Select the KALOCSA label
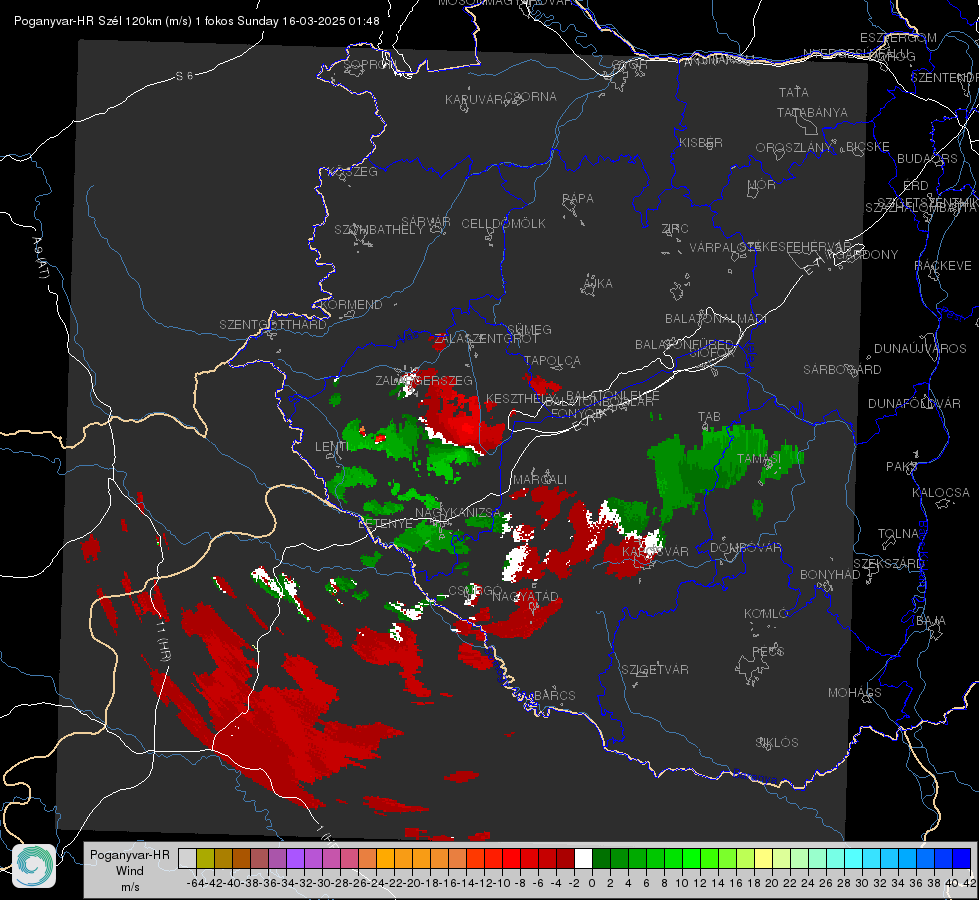The height and width of the screenshot is (900, 979). [940, 493]
